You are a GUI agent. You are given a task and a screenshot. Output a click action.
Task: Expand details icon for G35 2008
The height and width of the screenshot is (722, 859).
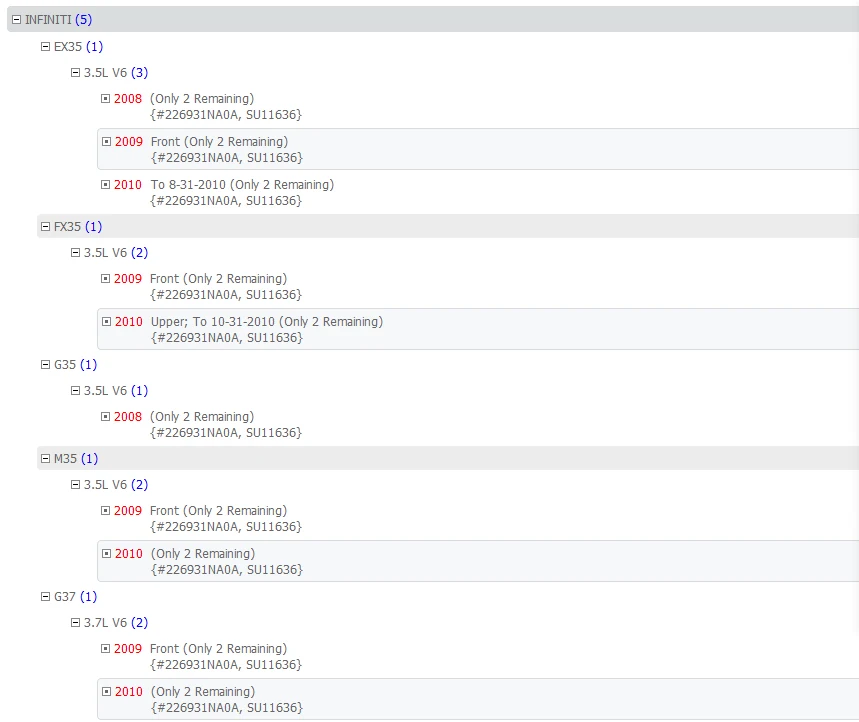click(x=106, y=417)
